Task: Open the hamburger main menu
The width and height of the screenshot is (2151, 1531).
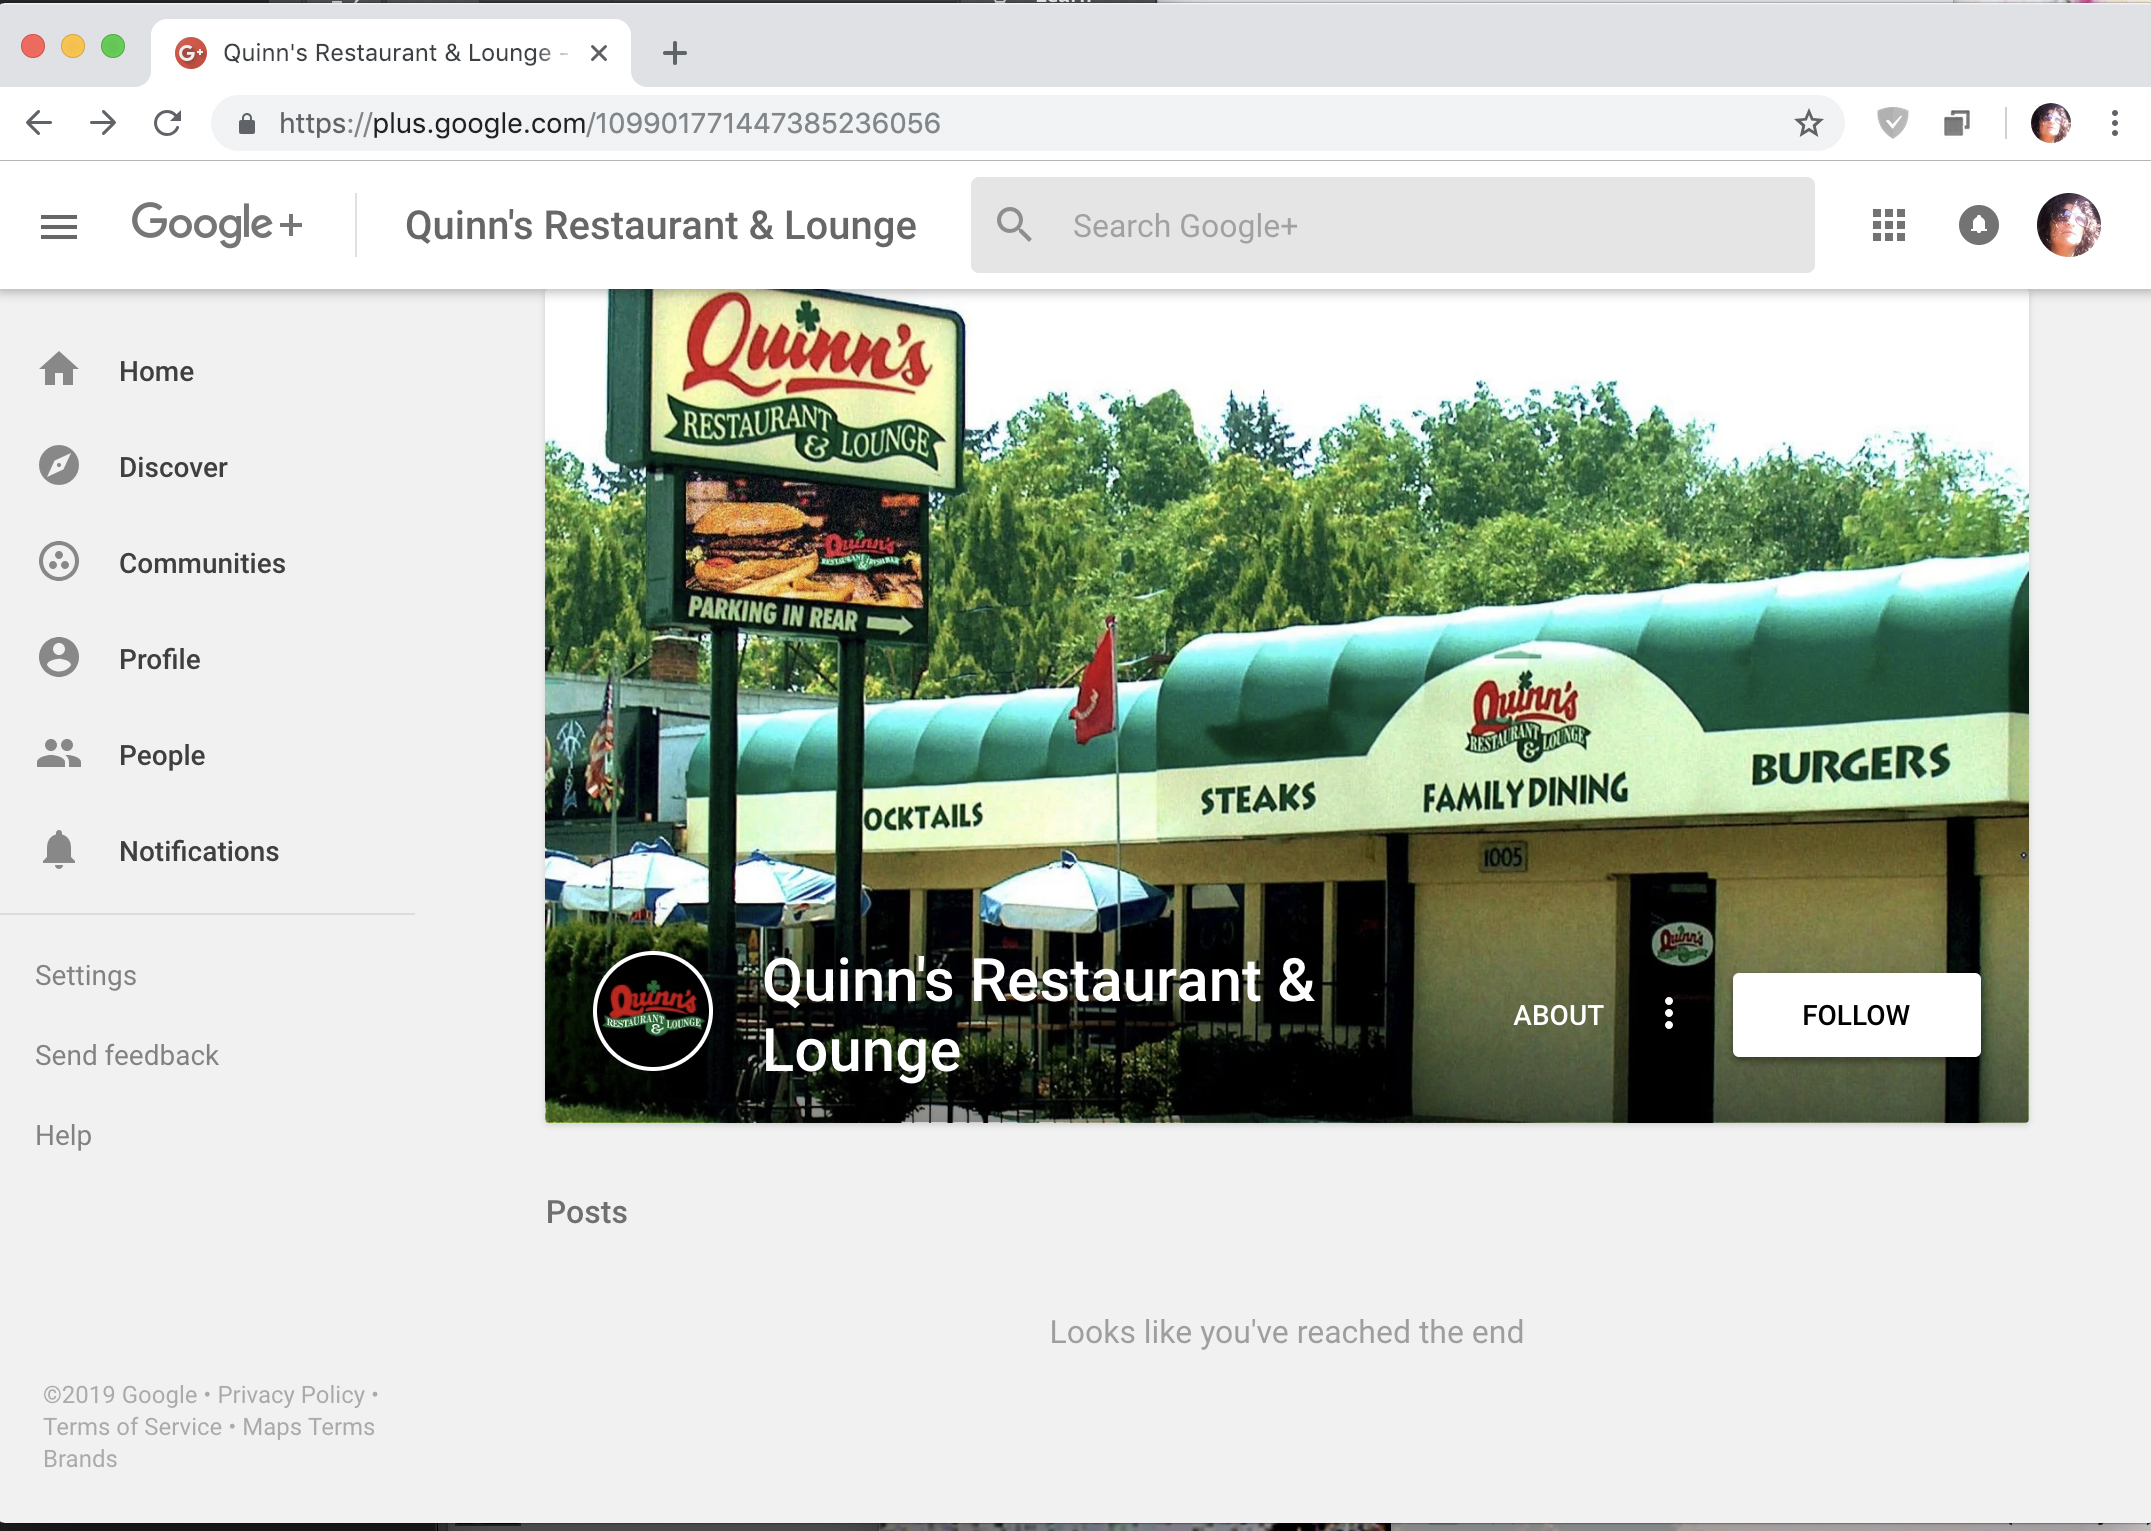Action: pos(58,227)
